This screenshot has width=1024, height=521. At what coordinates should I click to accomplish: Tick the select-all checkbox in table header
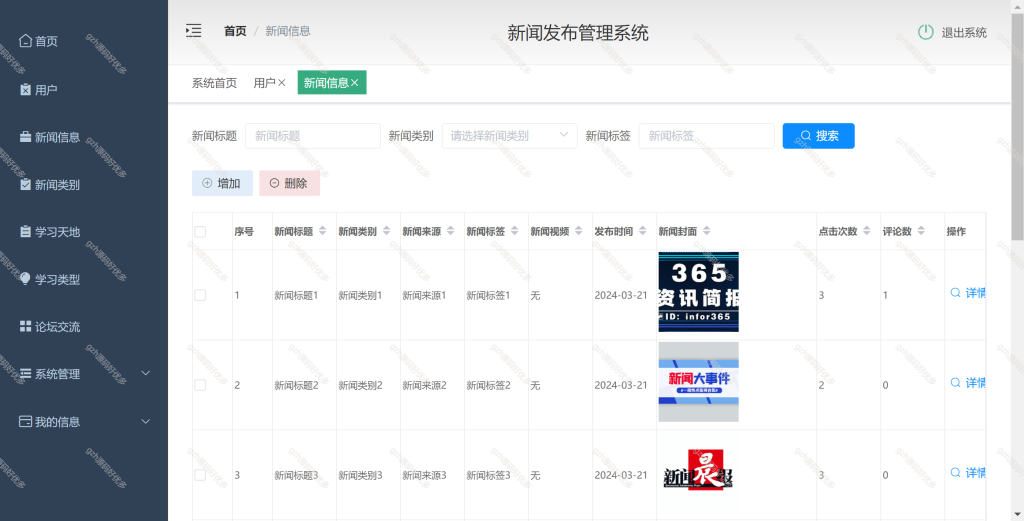pos(200,231)
